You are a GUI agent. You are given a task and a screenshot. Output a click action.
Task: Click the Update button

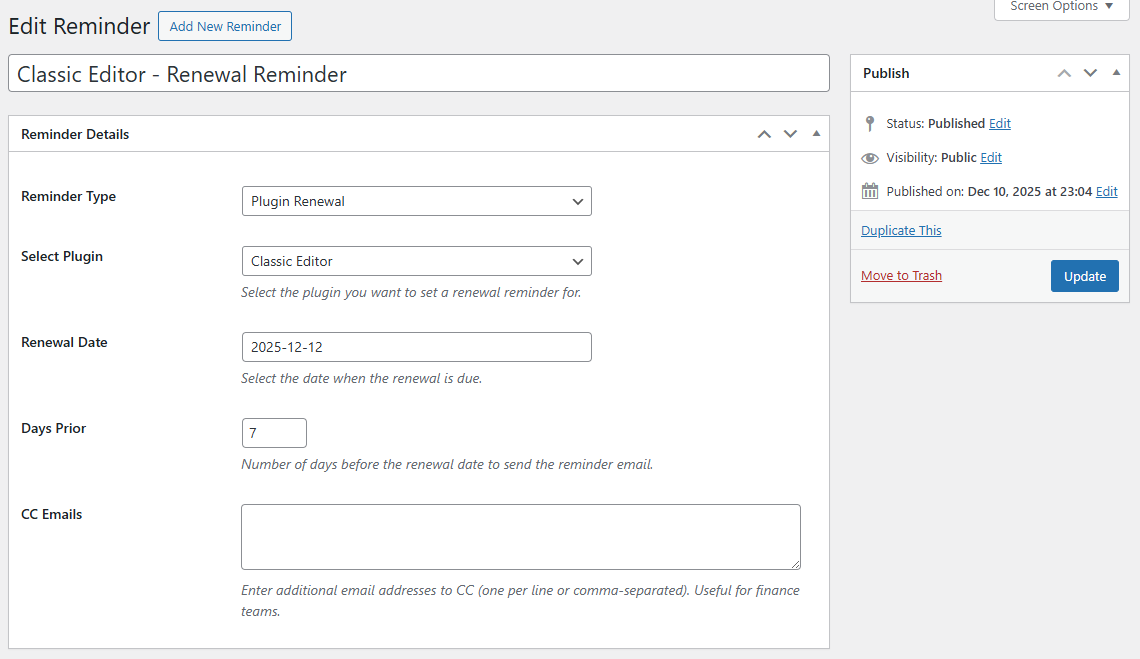[x=1085, y=276]
